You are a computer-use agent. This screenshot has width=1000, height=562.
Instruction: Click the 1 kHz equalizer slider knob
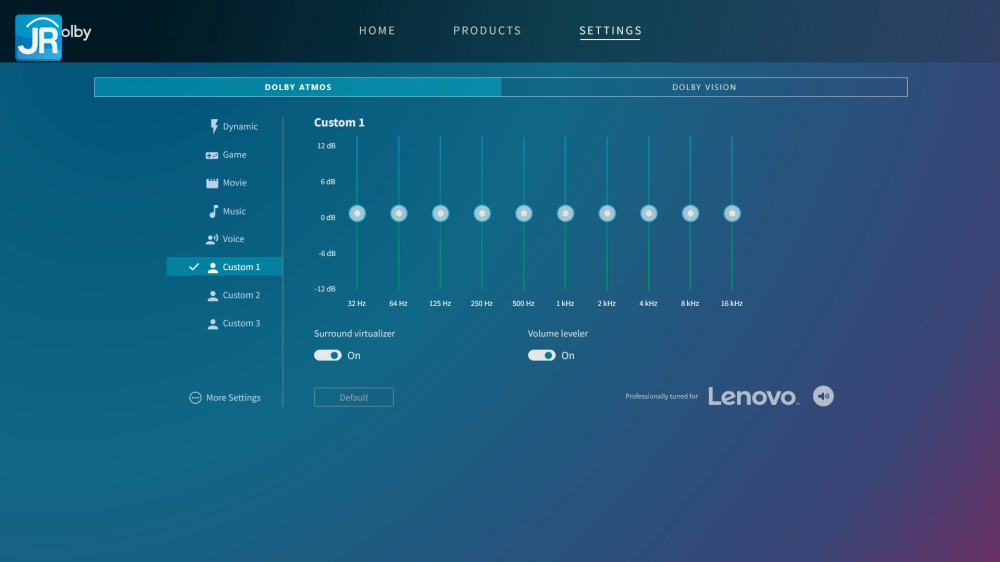point(565,213)
